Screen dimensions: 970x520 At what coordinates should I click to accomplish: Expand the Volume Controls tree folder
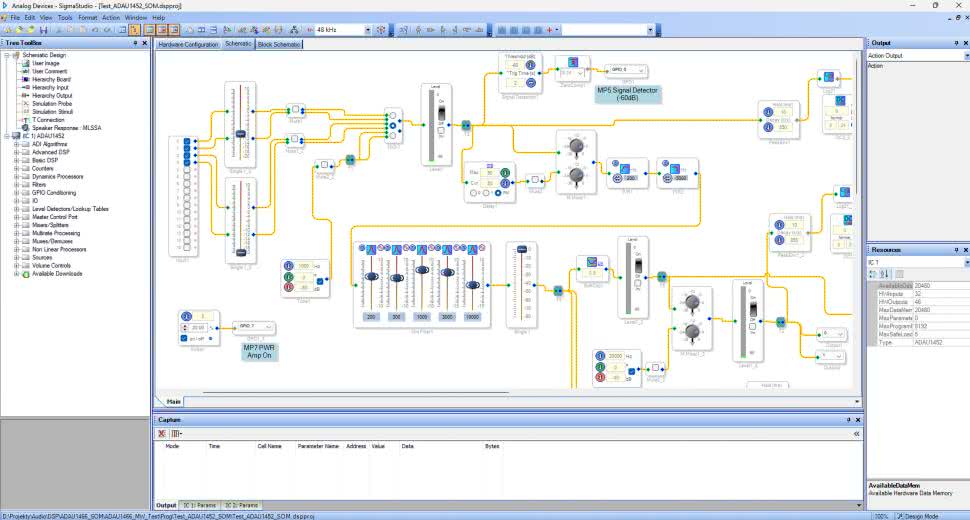(16, 265)
